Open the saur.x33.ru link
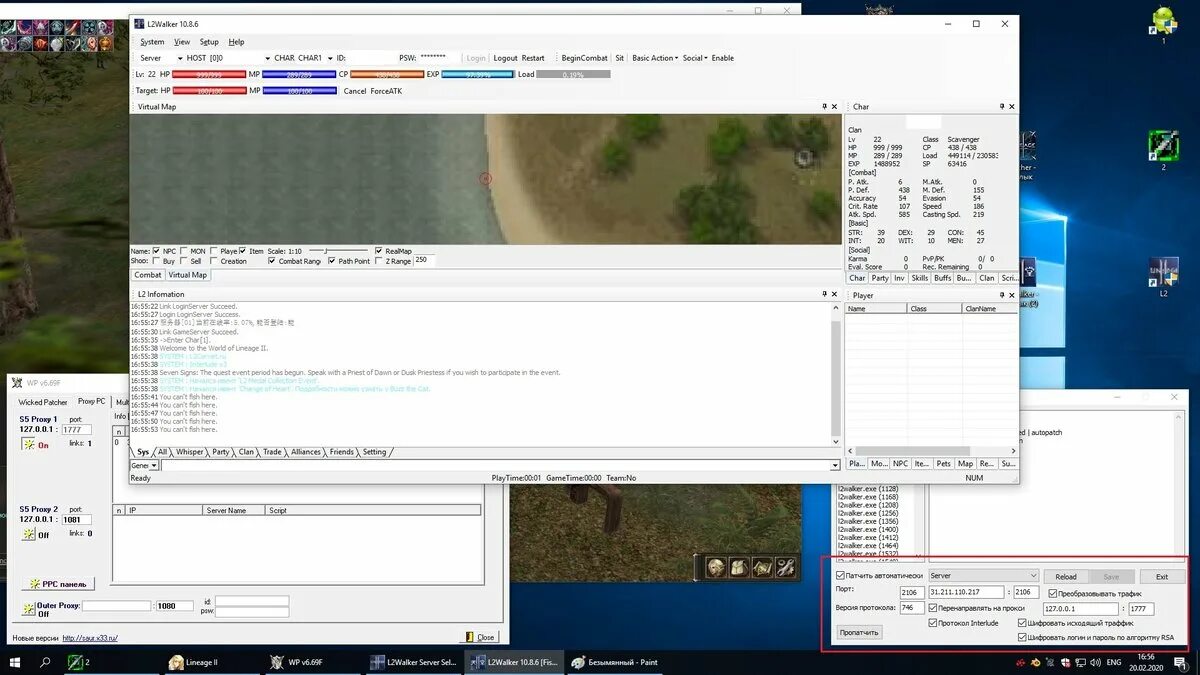 click(x=90, y=637)
